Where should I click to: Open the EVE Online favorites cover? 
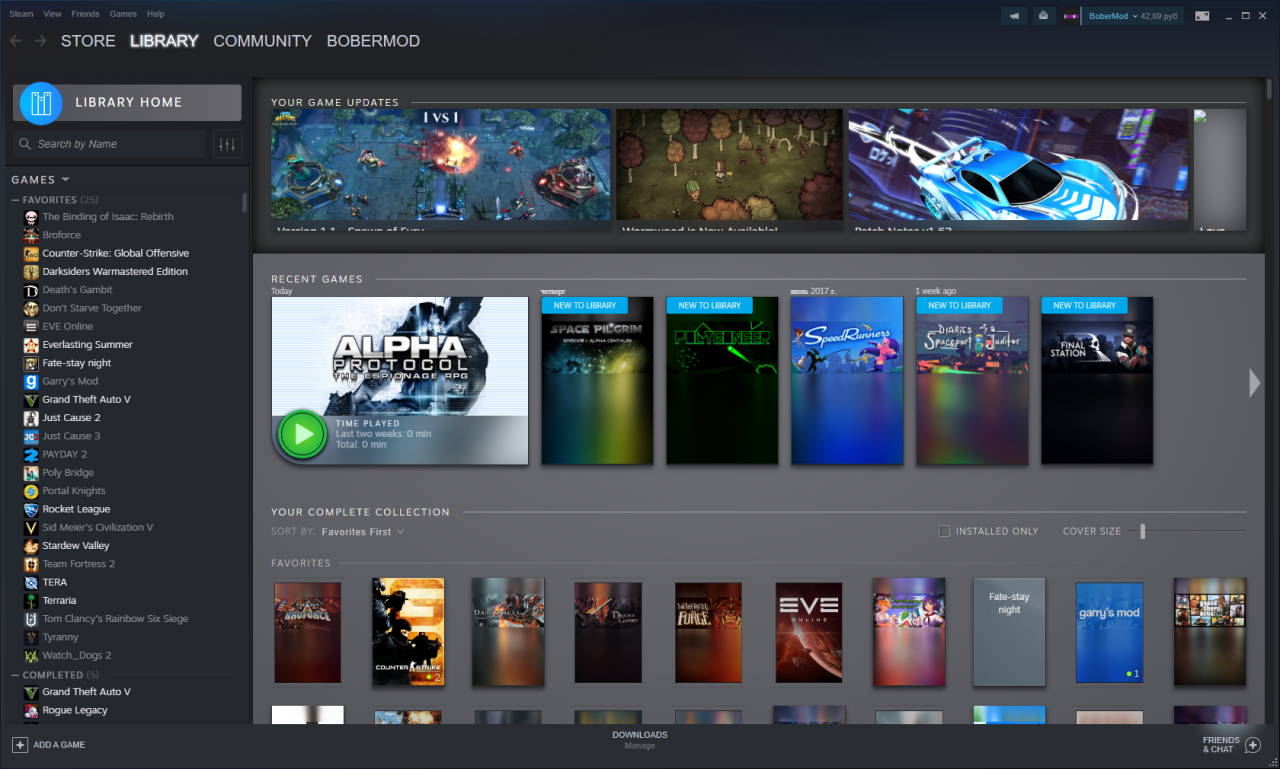coord(809,632)
